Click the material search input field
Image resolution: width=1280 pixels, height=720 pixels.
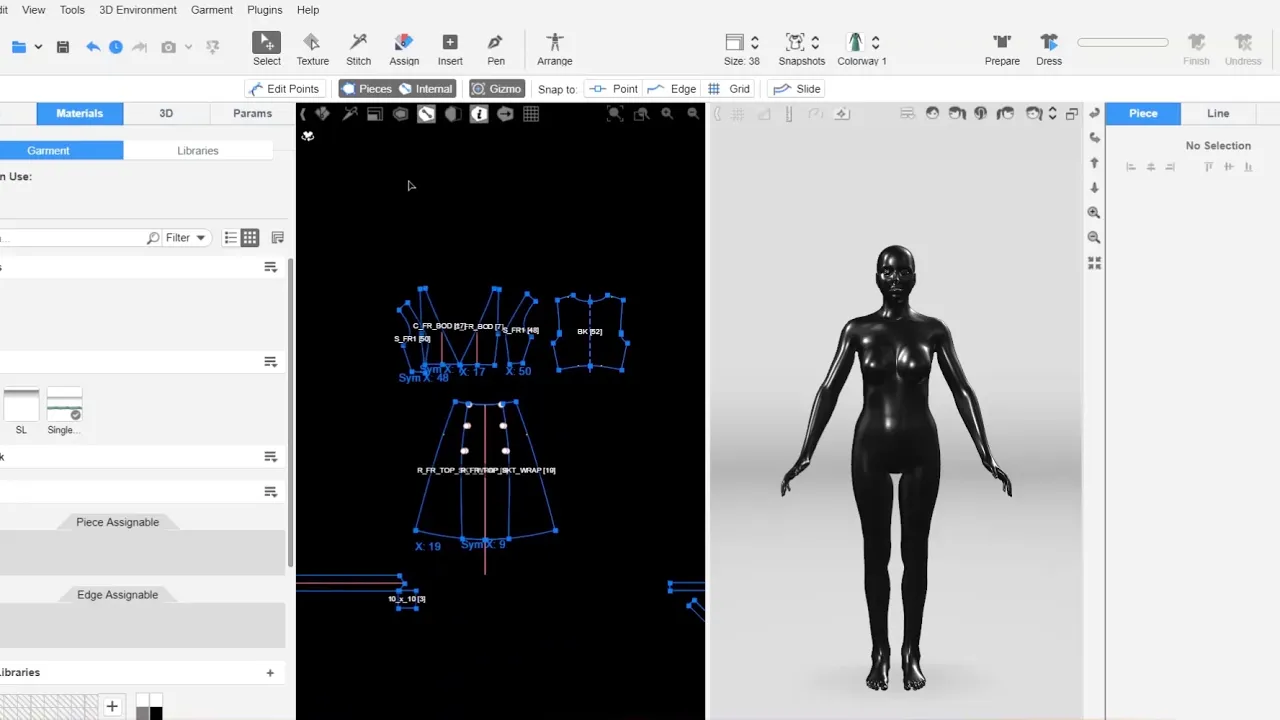[70, 238]
